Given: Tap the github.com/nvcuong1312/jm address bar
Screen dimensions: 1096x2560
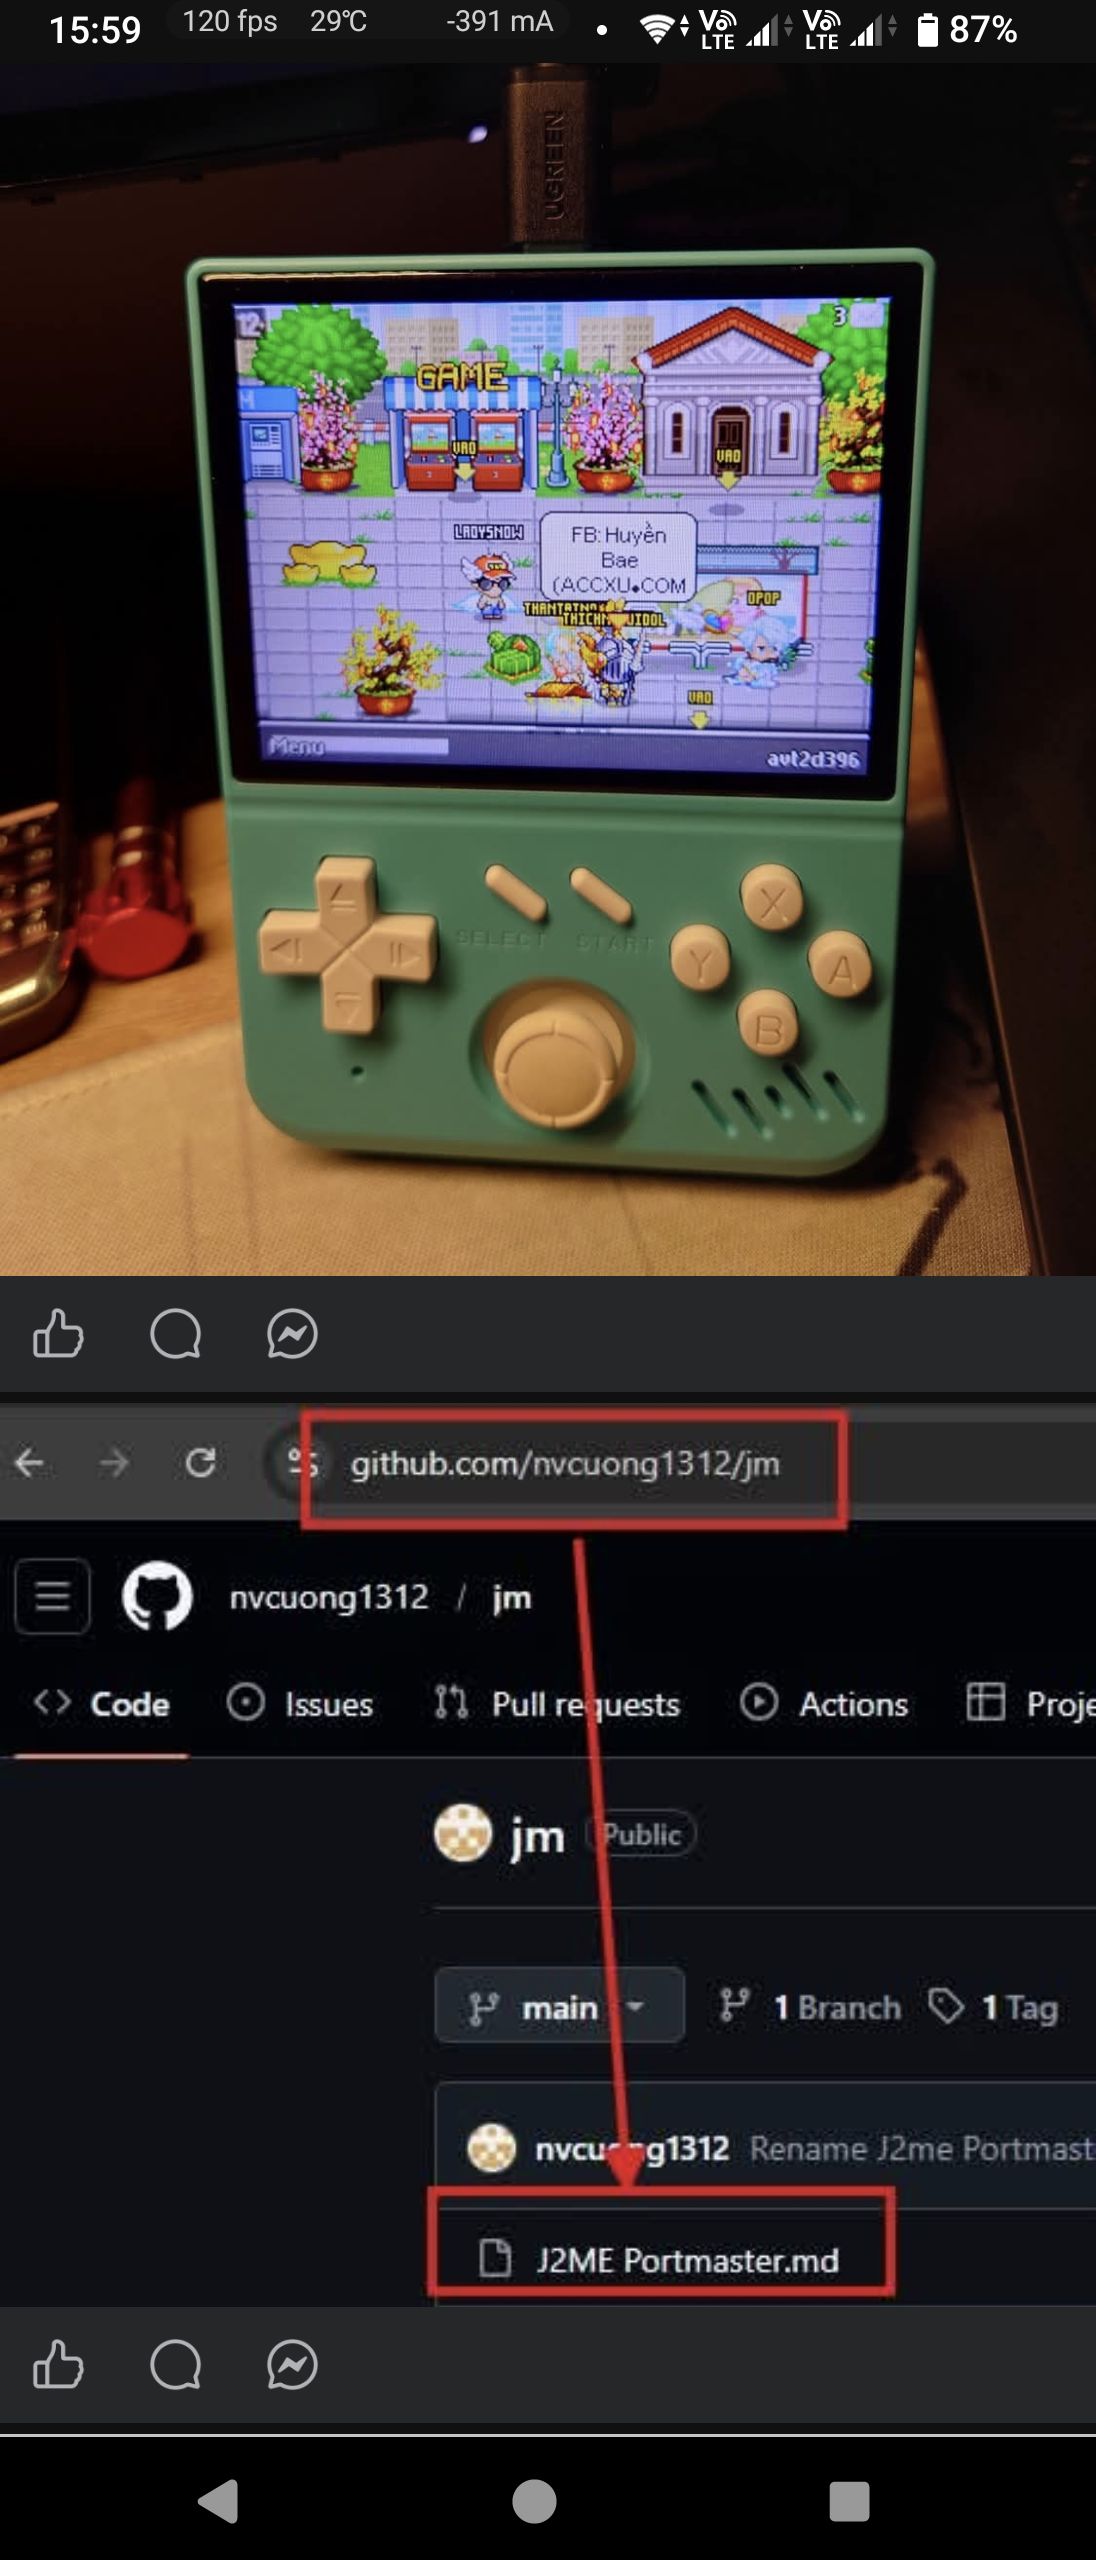Looking at the screenshot, I should pos(564,1464).
